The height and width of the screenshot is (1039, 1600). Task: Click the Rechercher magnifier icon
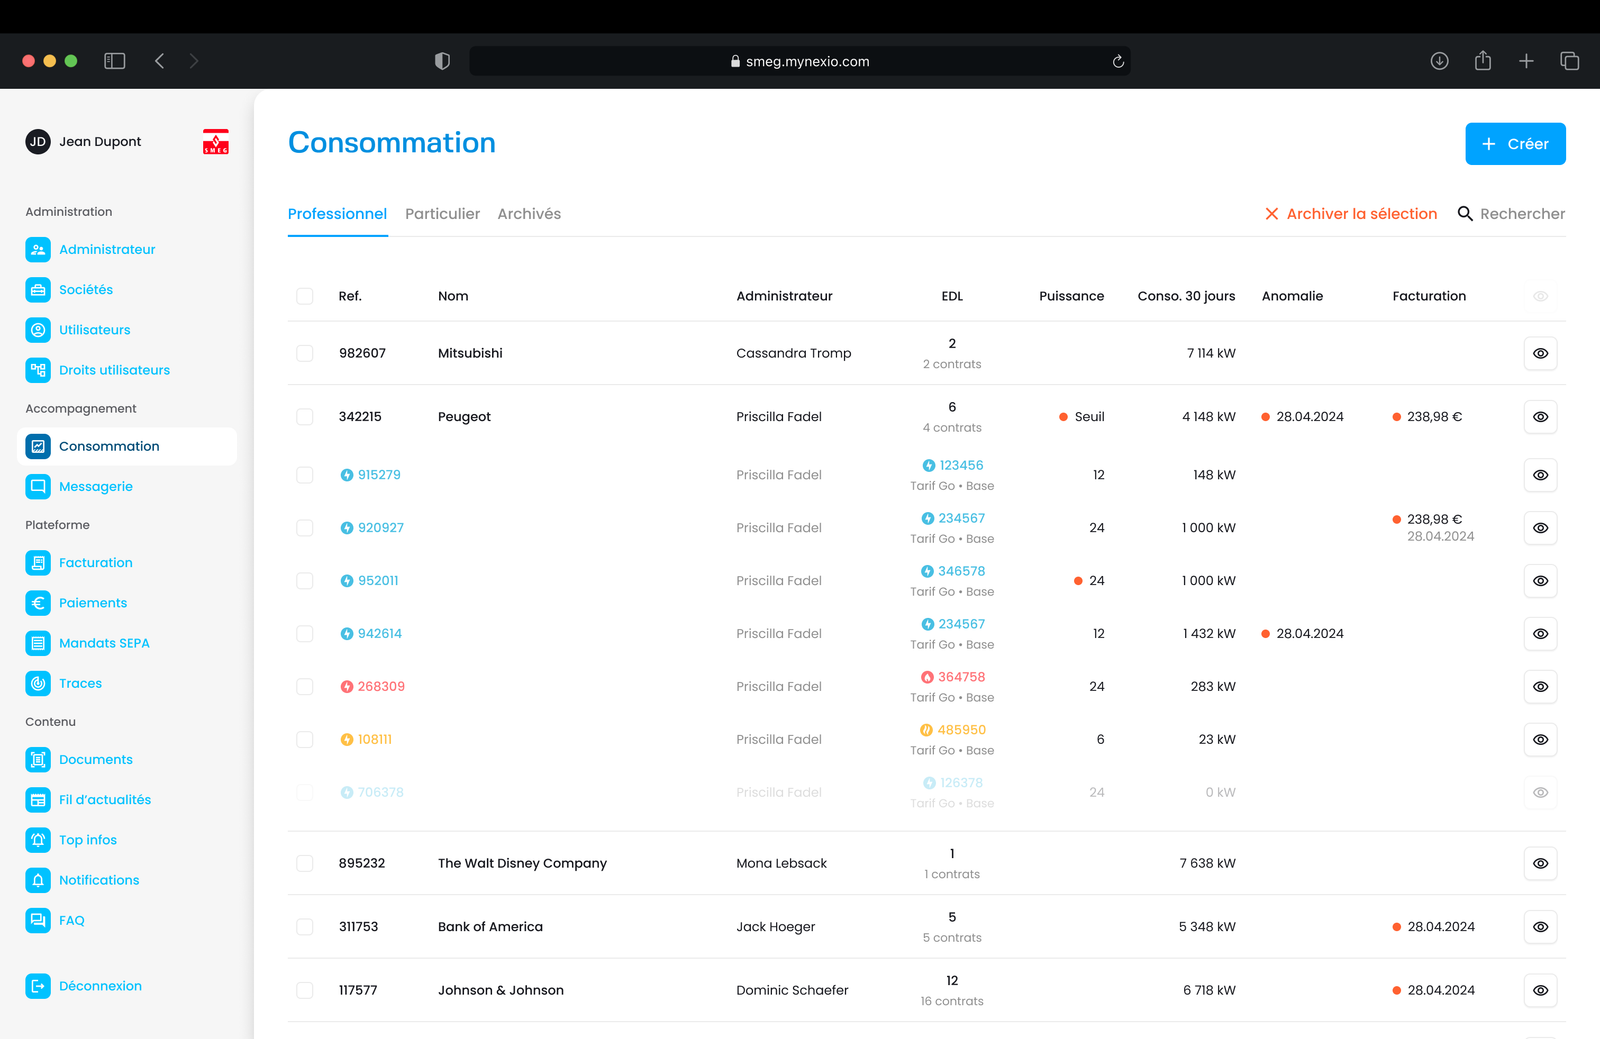1465,214
